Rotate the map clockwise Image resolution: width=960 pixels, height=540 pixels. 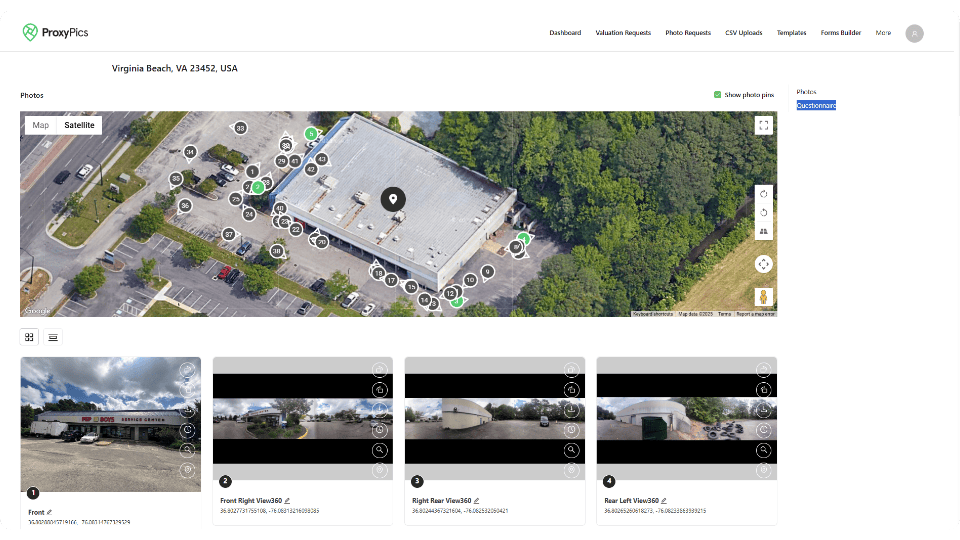[764, 194]
